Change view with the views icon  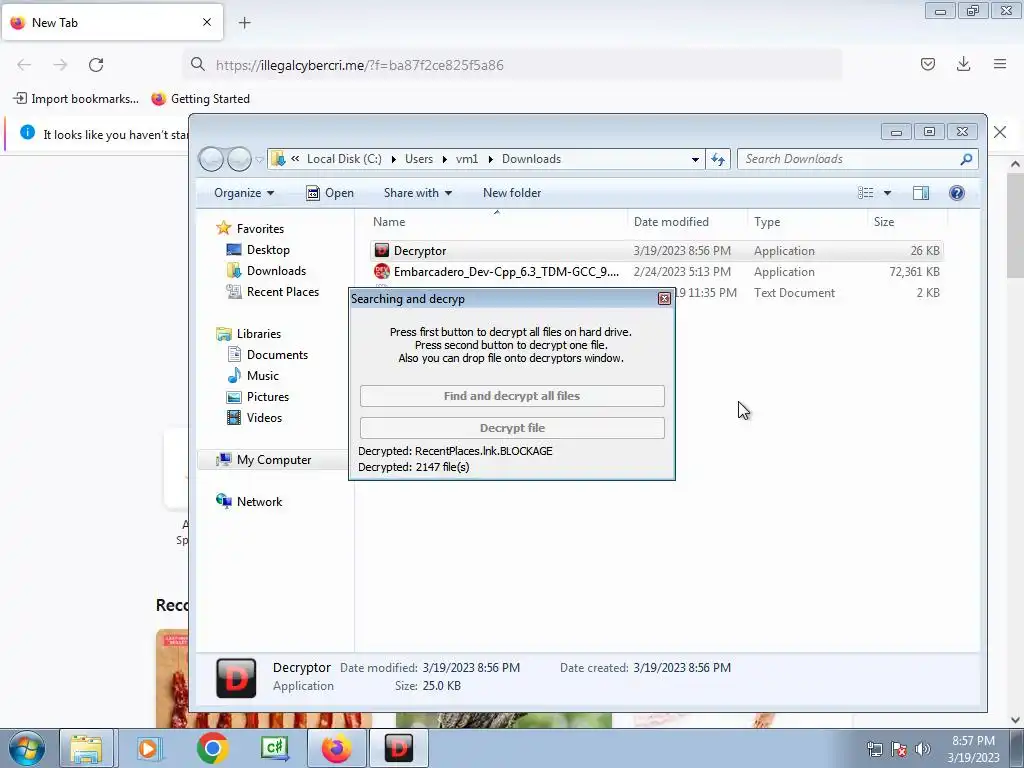866,193
